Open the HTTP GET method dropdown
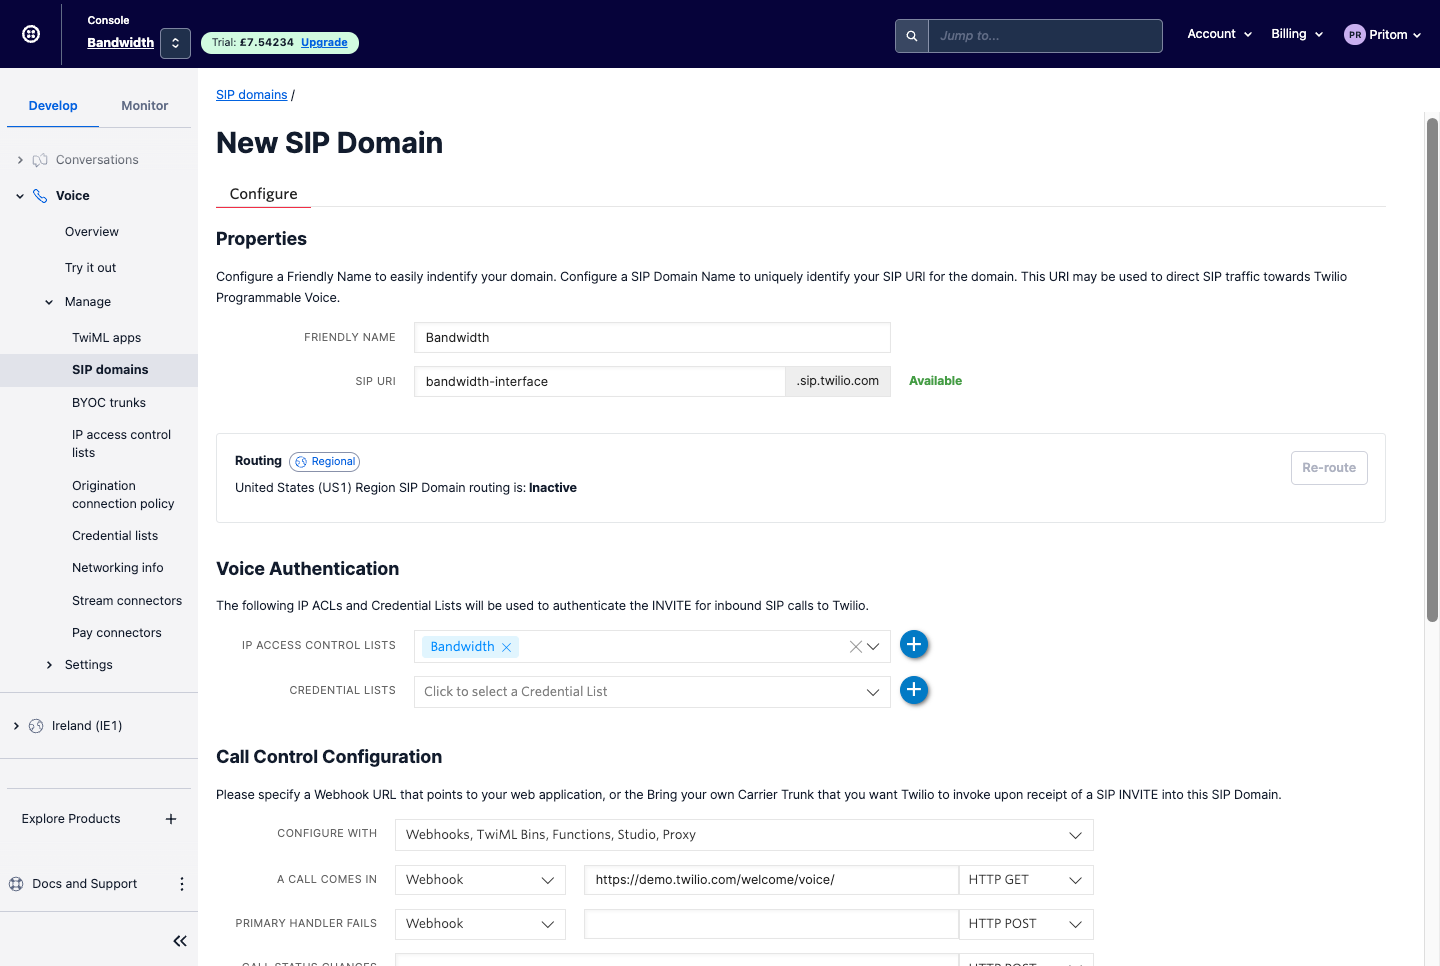The image size is (1440, 966). pos(1026,880)
